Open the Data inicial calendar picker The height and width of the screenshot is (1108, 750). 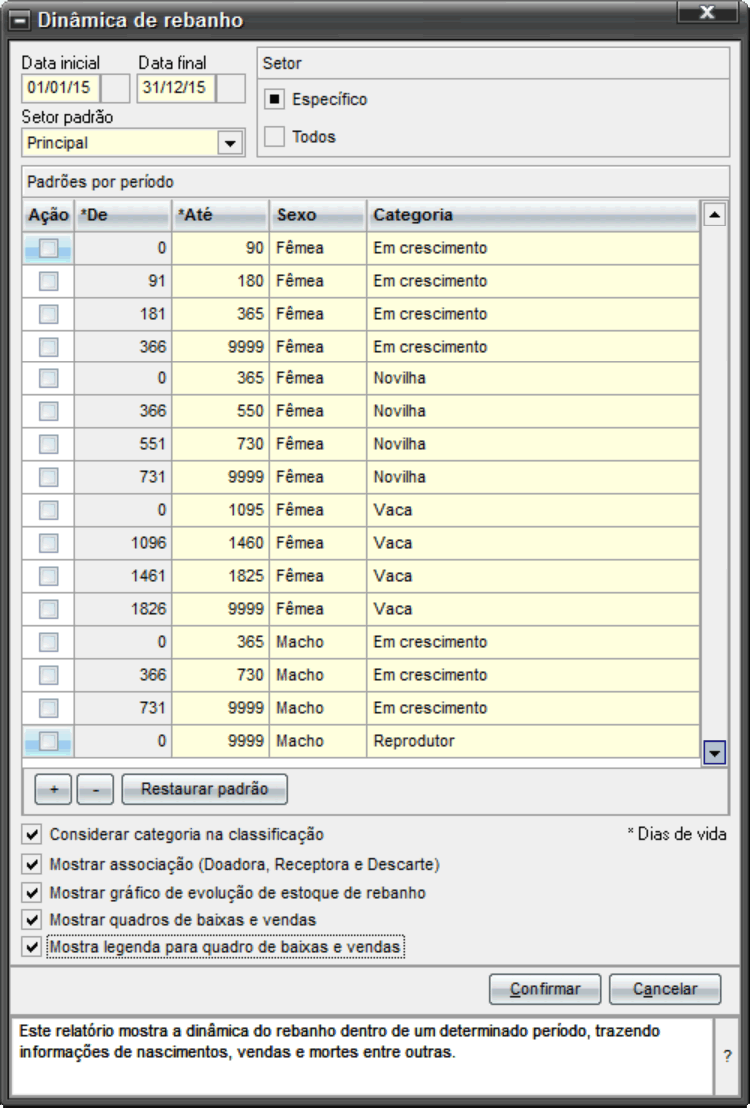(115, 88)
